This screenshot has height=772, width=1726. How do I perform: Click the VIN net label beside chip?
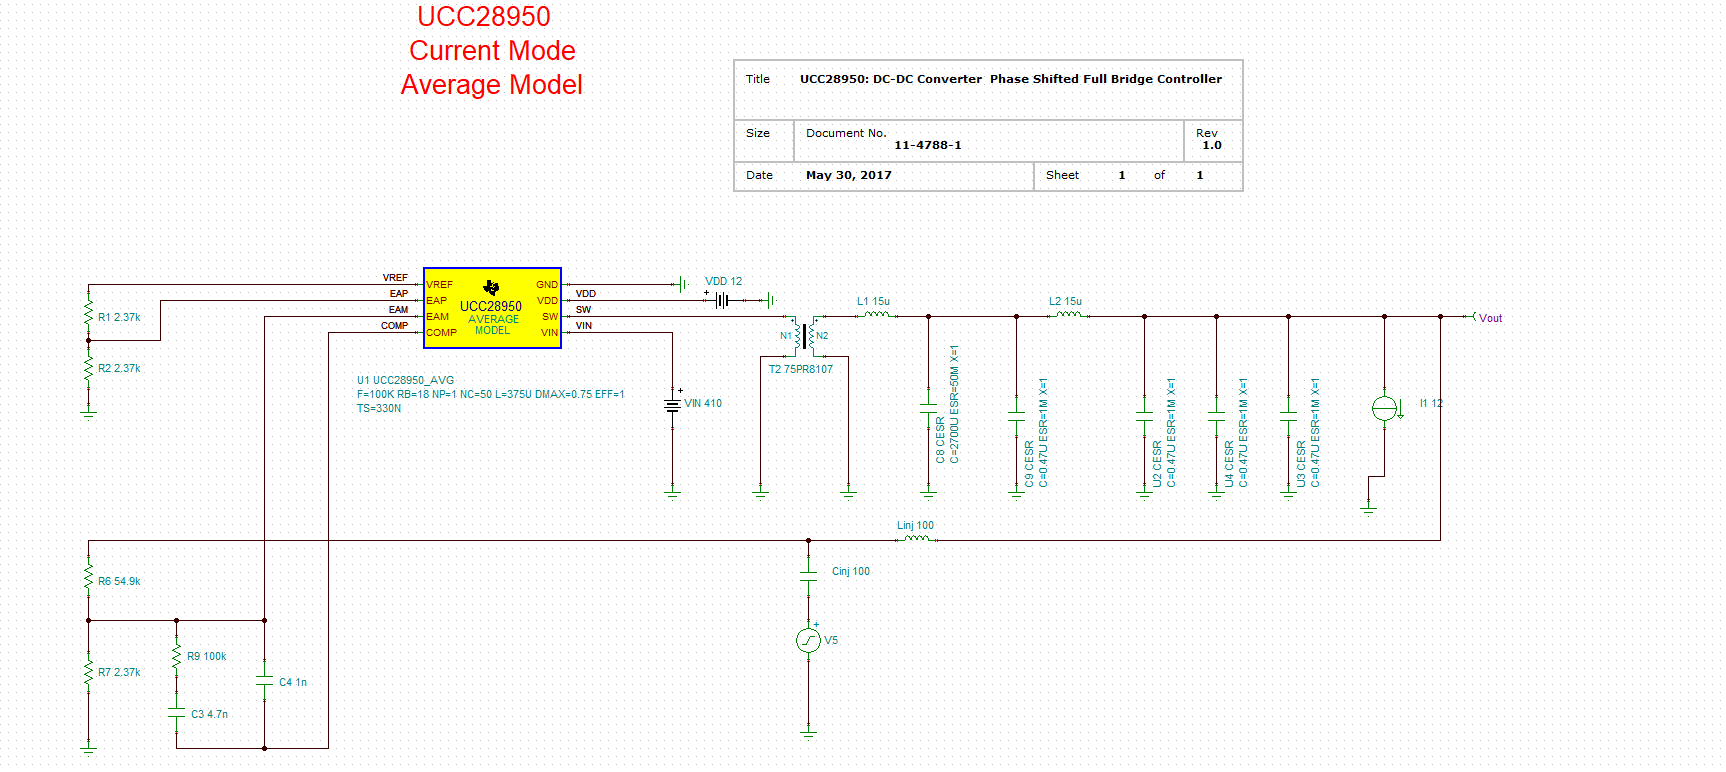(584, 326)
